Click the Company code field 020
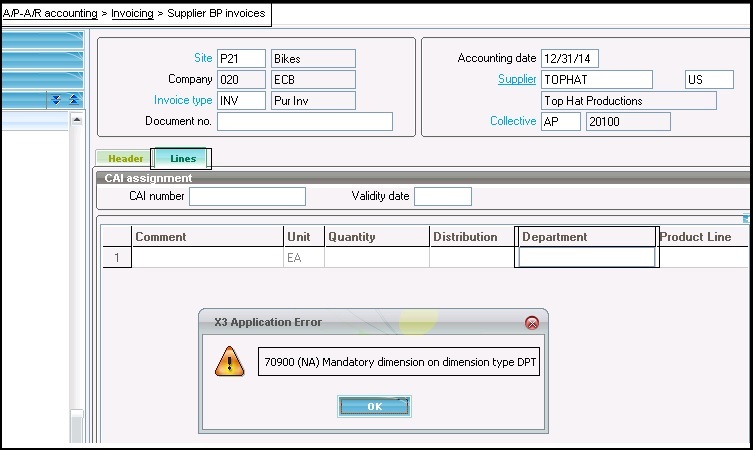 pos(241,80)
